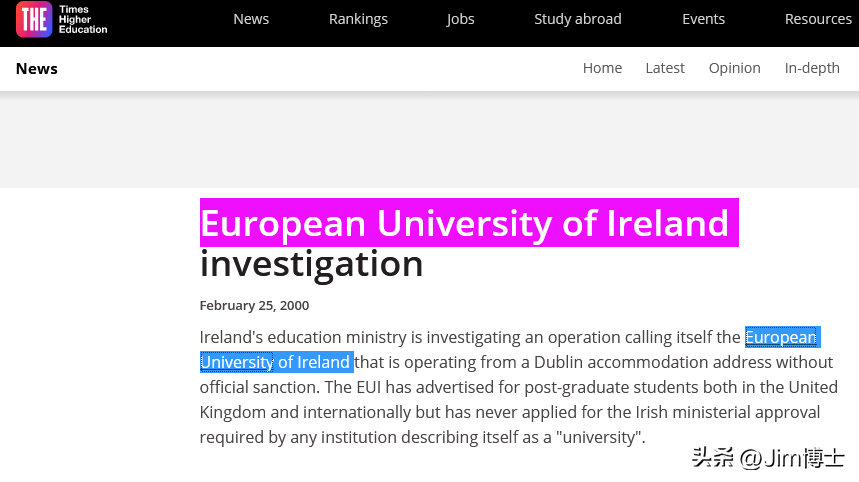Select Events in the top navigation
Image resolution: width=859 pixels, height=482 pixels.
tap(703, 19)
